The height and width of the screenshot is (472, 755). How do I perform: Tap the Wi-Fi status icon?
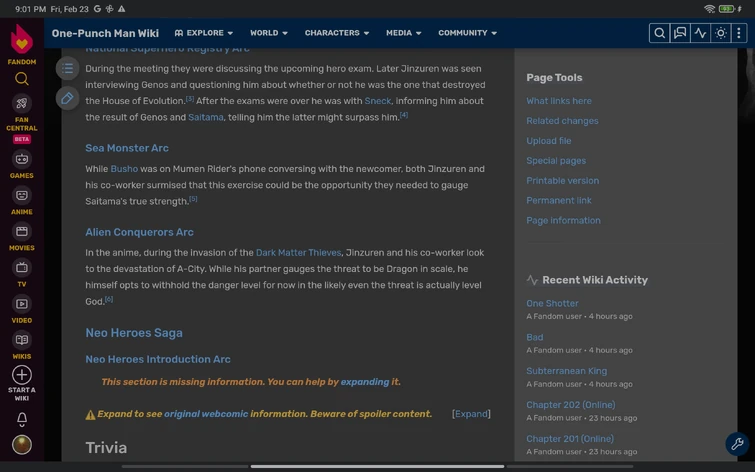click(709, 9)
